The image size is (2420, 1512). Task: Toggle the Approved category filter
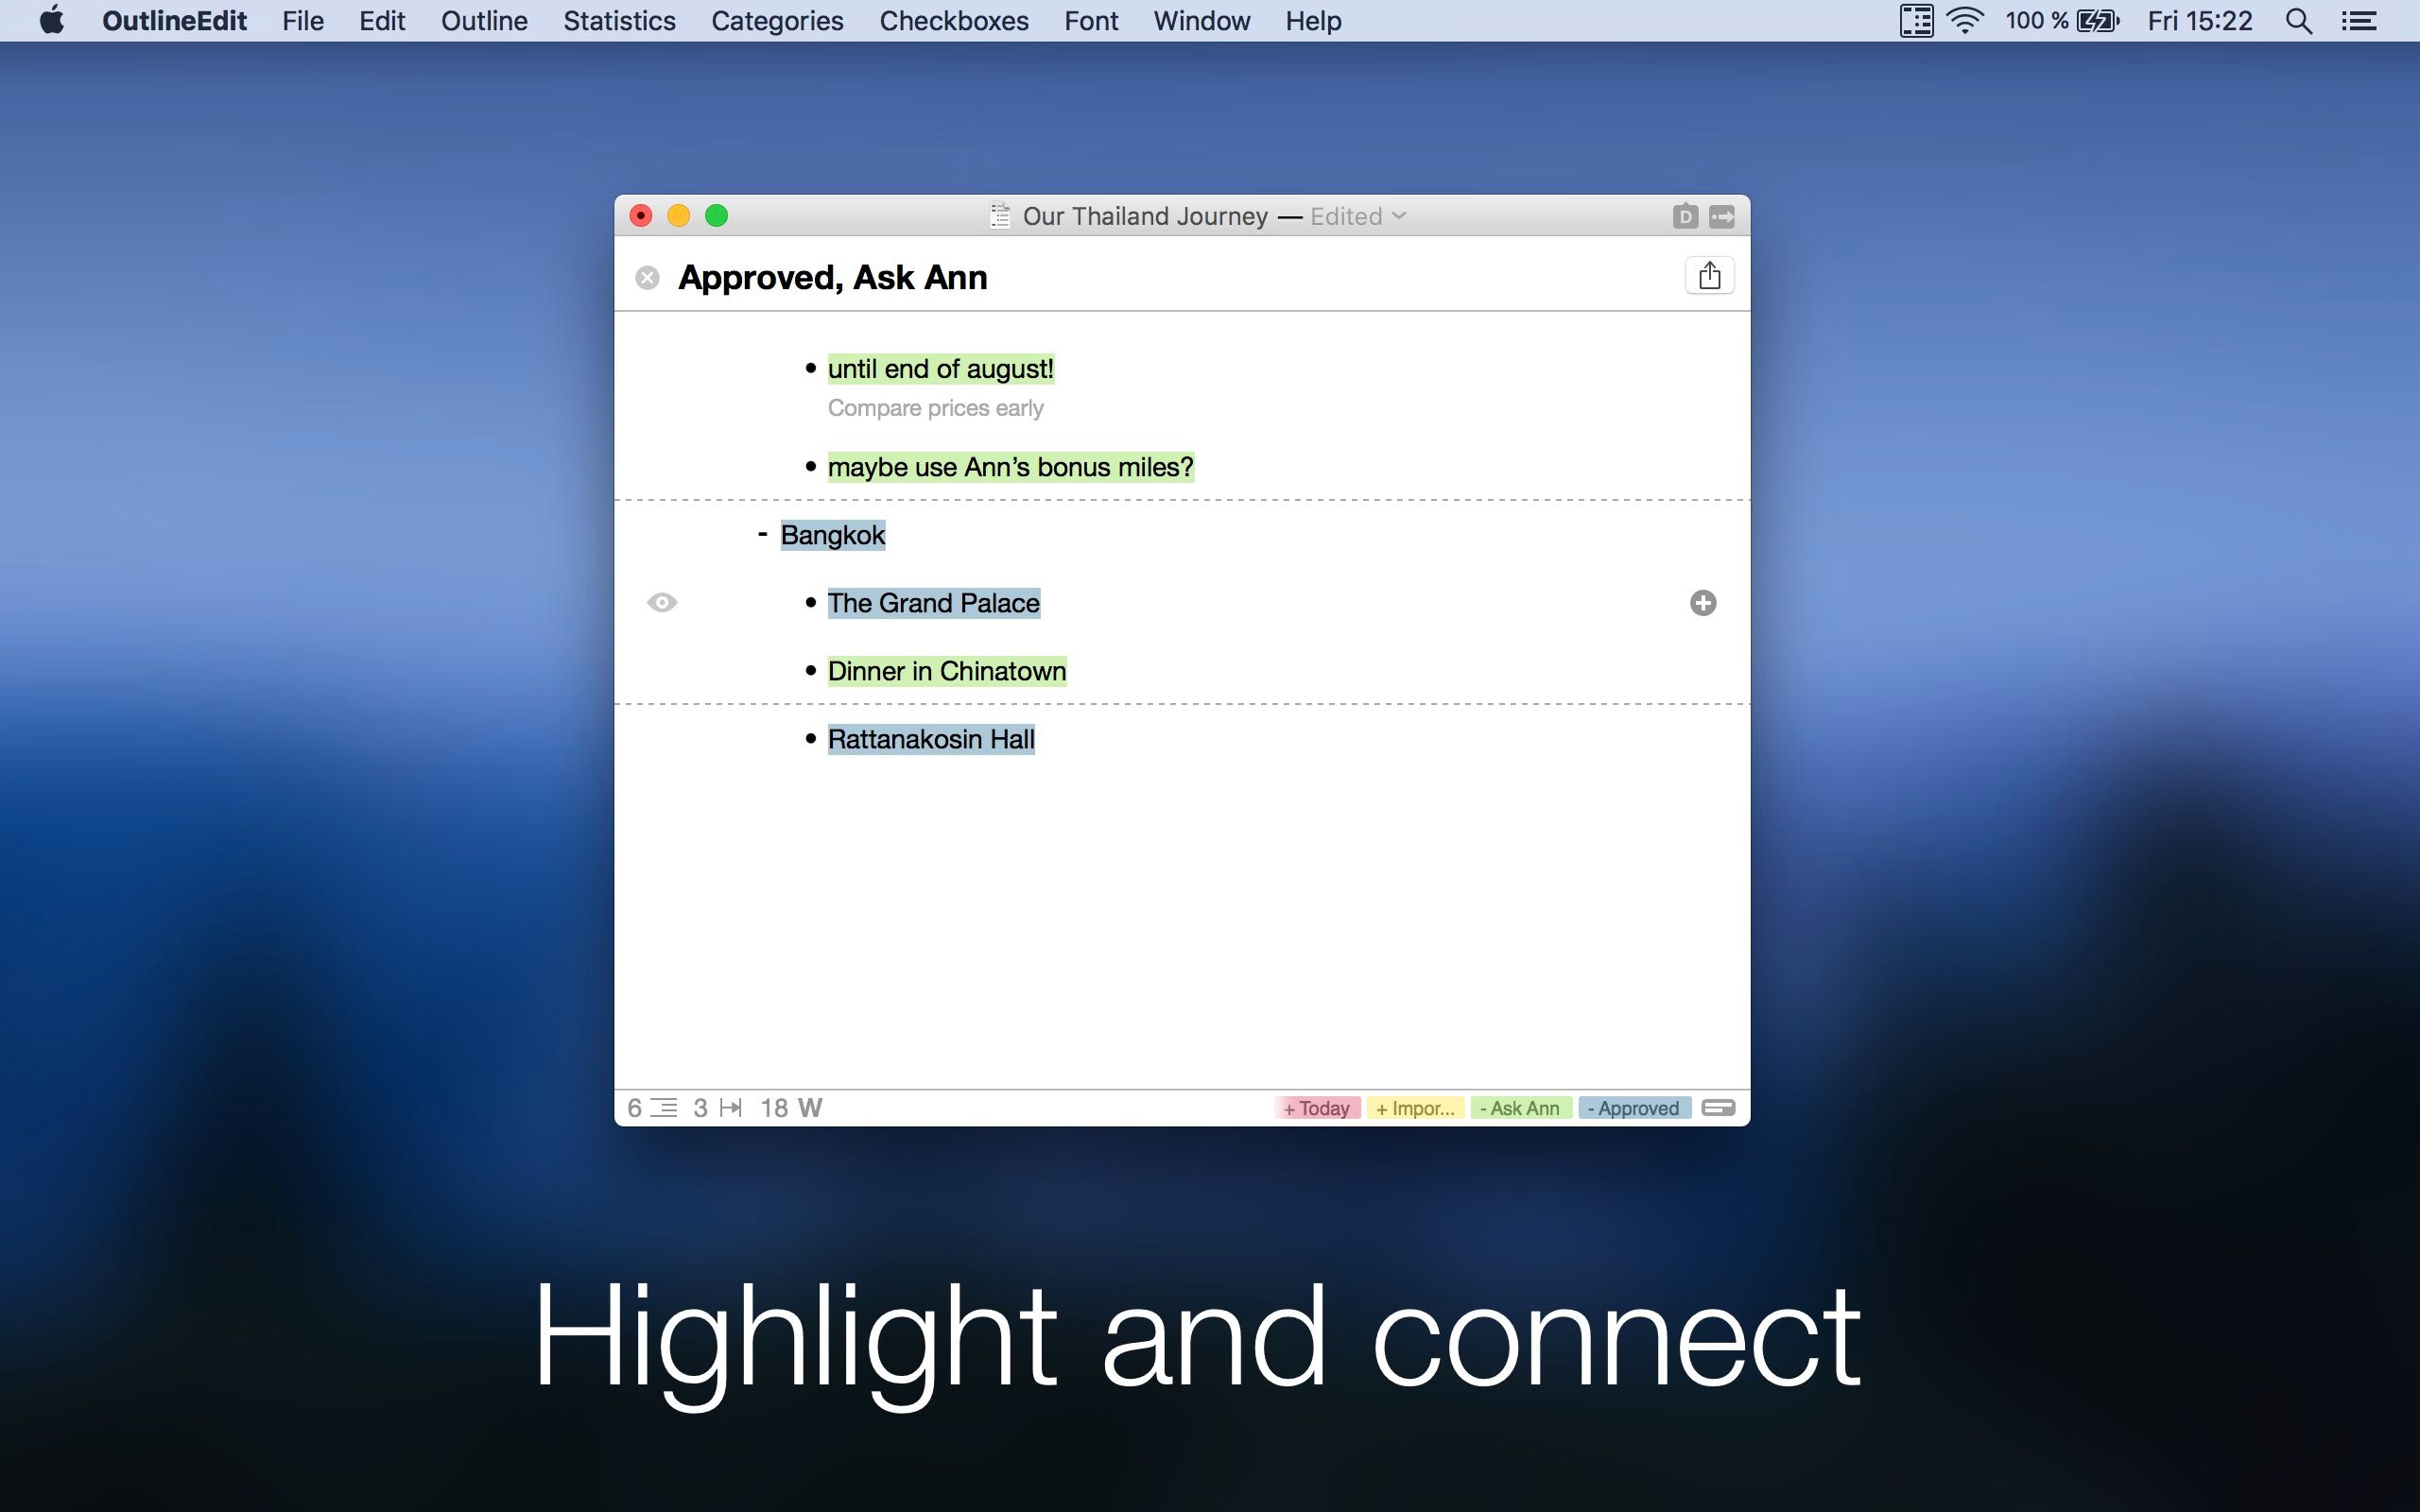pos(1634,1108)
